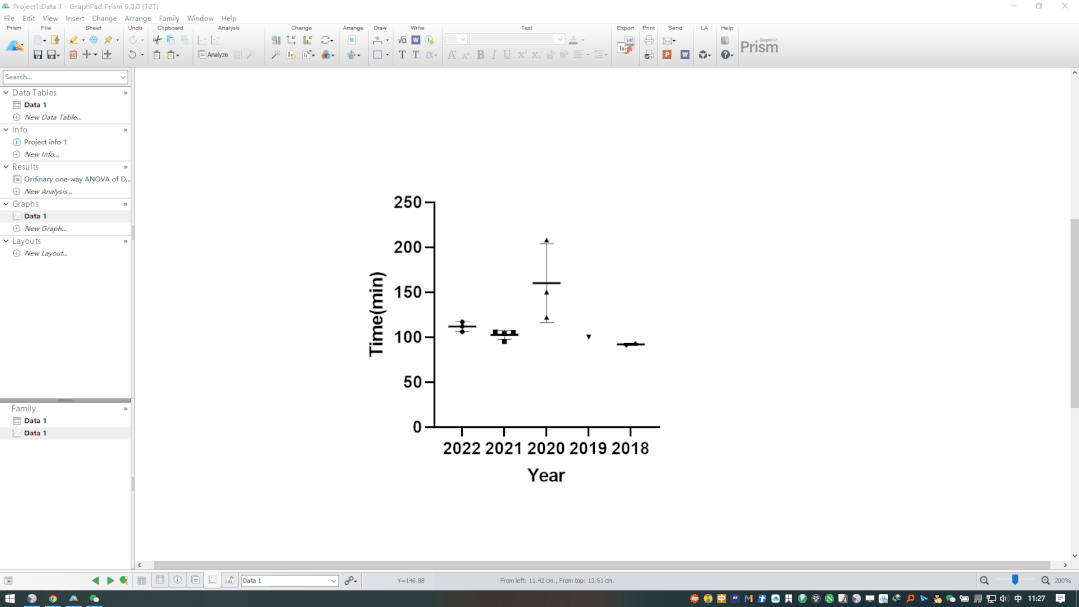Viewport: 1079px width, 607px height.
Task: Click the Analyze button in the Analysis group
Action: click(213, 55)
